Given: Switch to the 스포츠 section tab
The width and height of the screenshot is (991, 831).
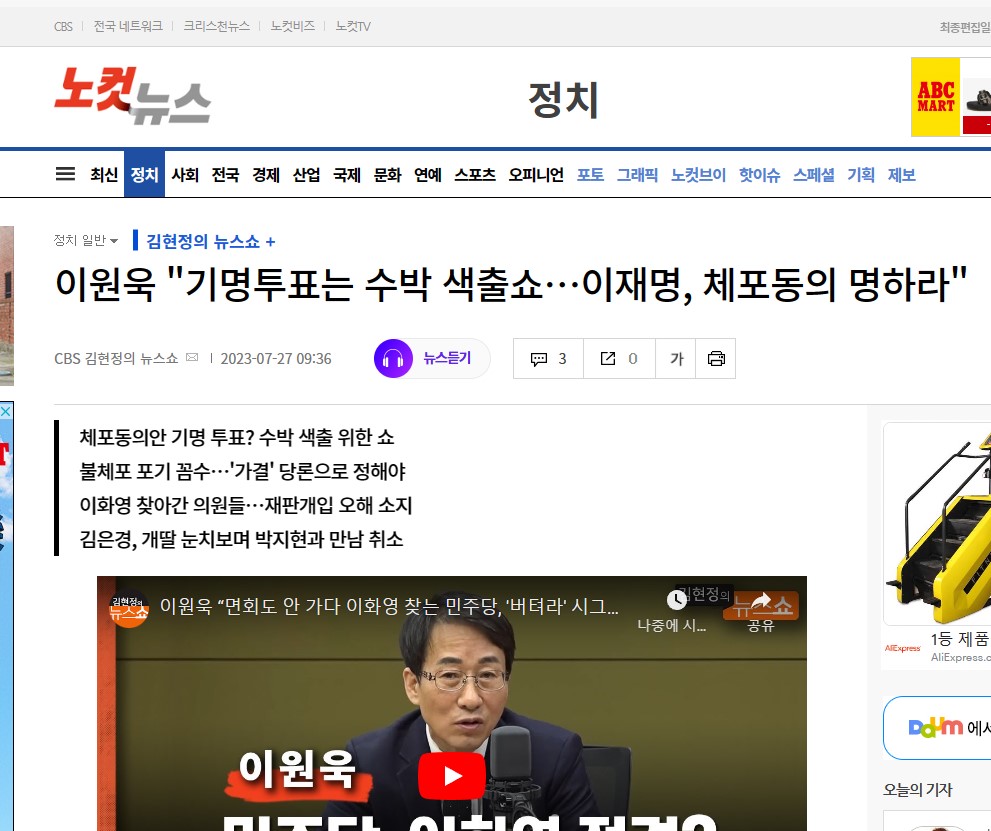Looking at the screenshot, I should [x=474, y=175].
